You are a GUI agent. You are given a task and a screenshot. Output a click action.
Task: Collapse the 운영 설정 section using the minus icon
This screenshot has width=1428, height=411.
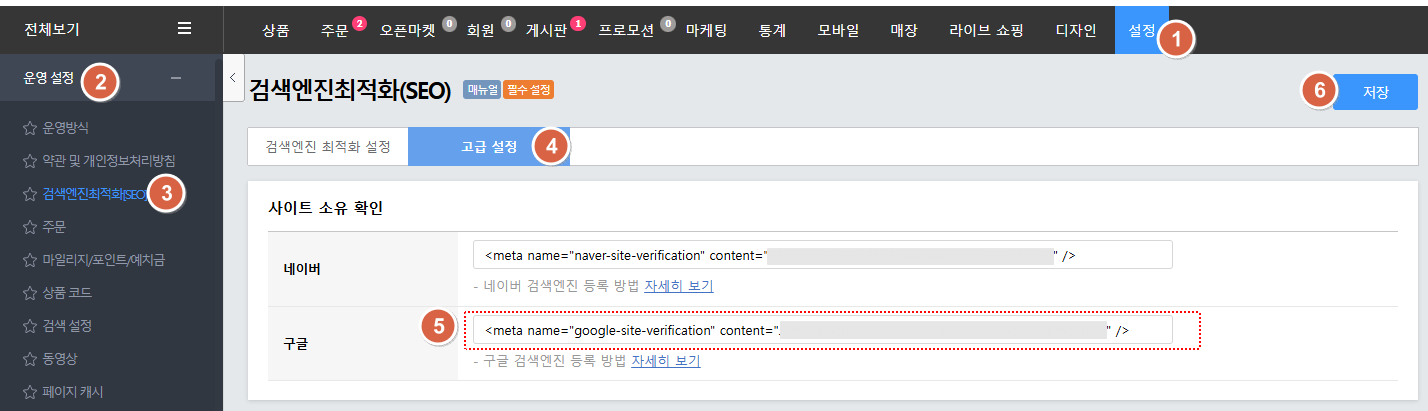pos(176,78)
